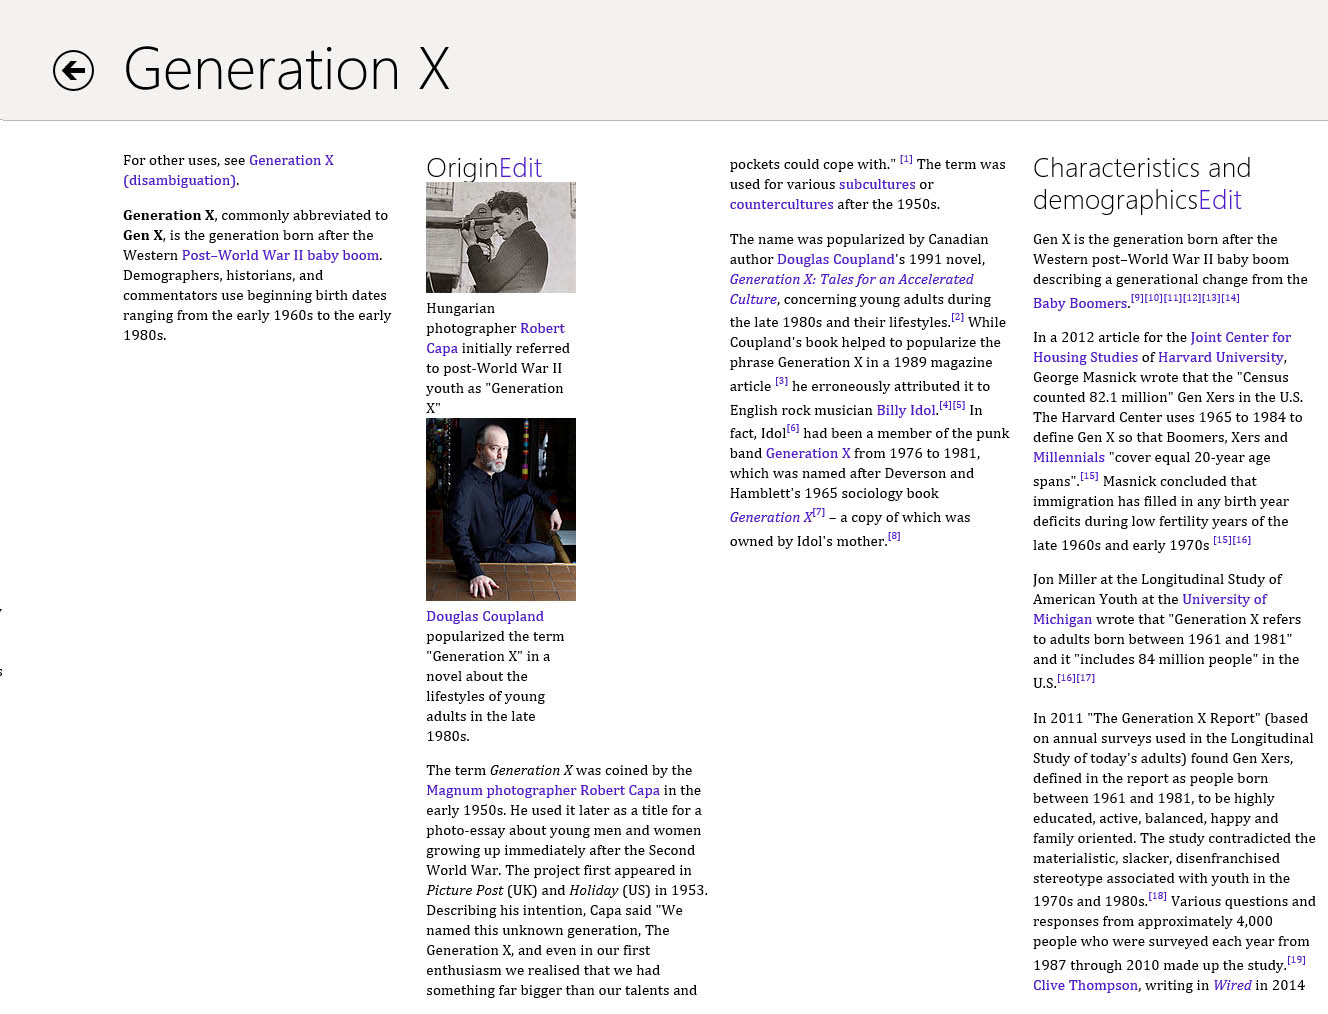
Task: Click the back arrow button
Action: pyautogui.click(x=73, y=70)
